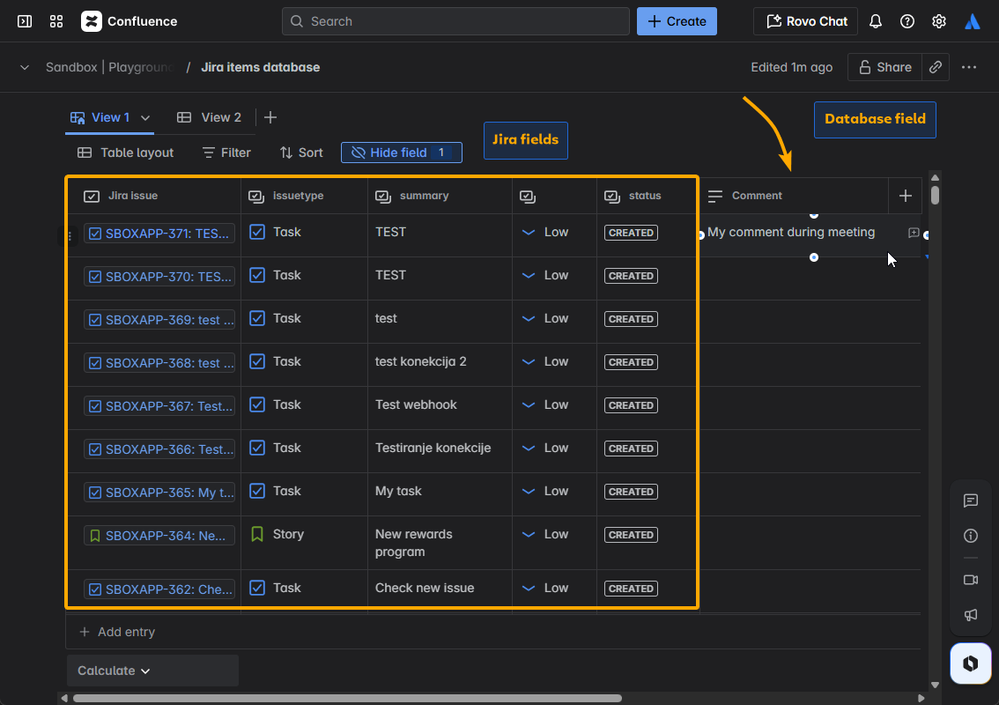Open the help question mark icon
This screenshot has height=705, width=999.
[907, 21]
